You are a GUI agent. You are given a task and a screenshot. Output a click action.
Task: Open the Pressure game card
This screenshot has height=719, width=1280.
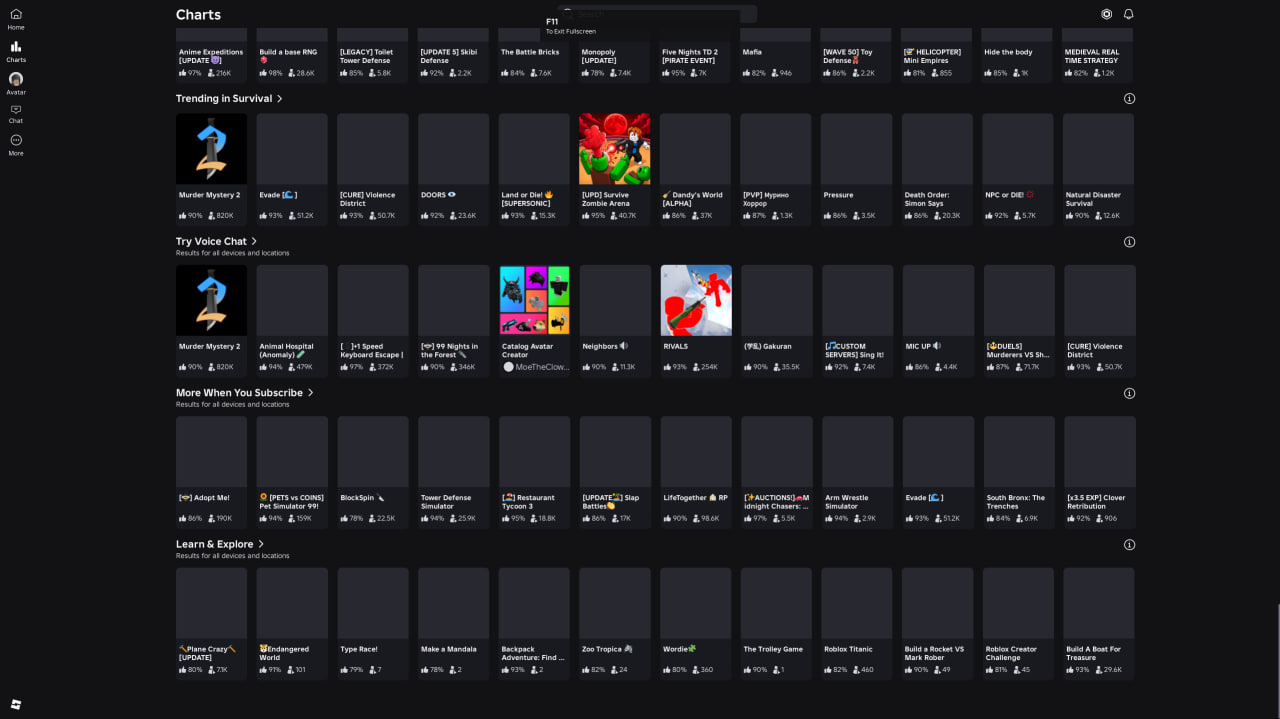pos(856,169)
